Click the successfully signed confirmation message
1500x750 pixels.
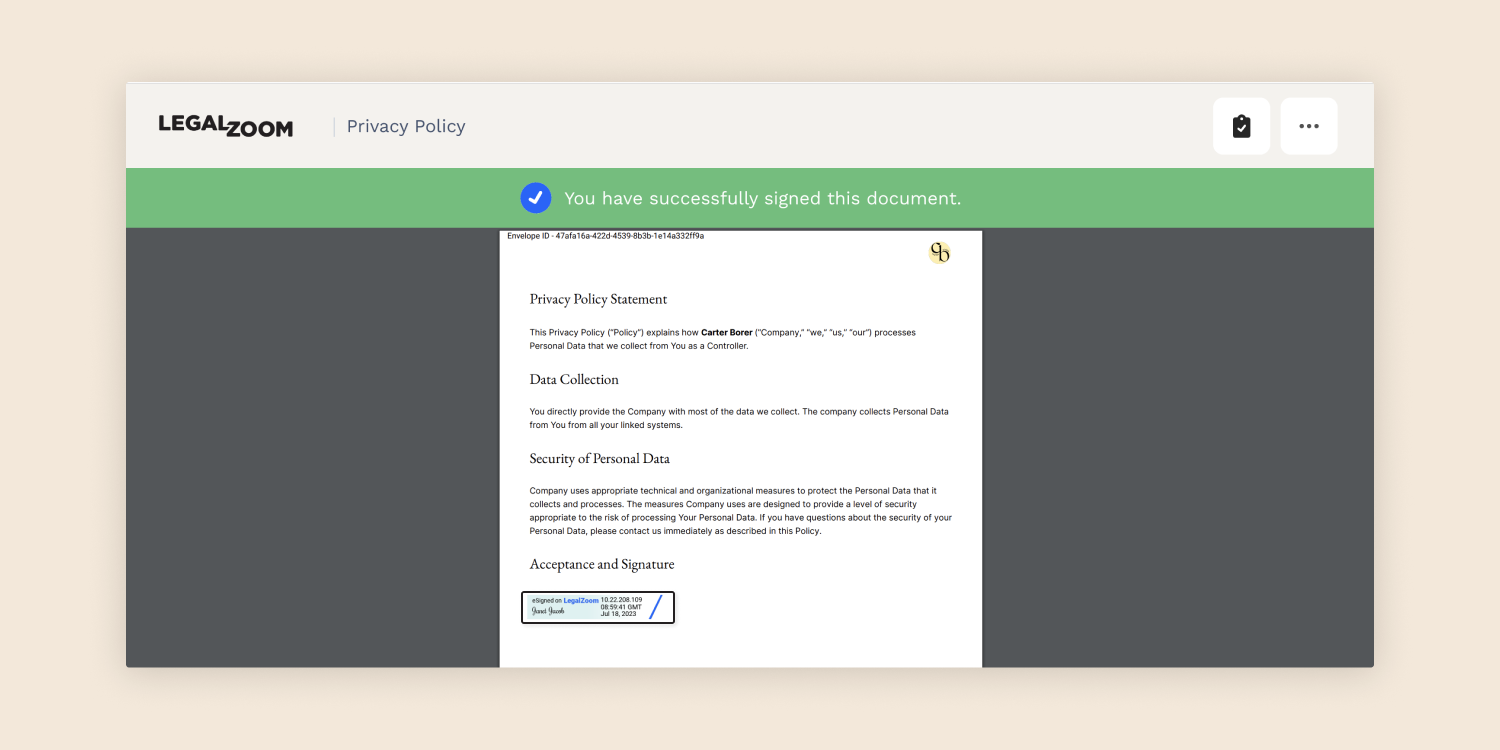coord(762,198)
